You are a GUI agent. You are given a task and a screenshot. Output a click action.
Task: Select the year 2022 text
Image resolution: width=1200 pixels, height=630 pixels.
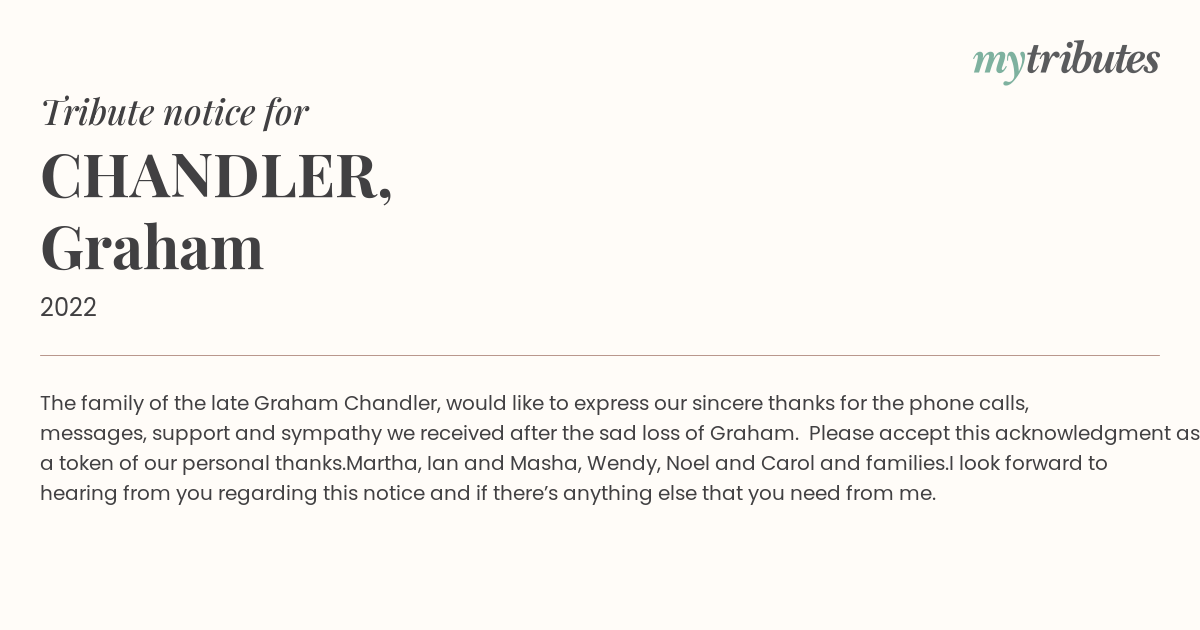coord(68,308)
